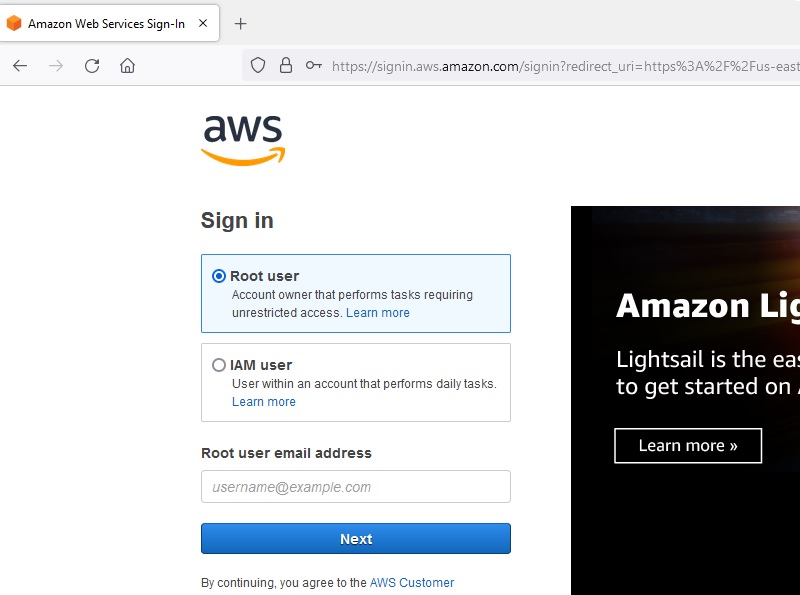800x595 pixels.
Task: Click the AWS logo
Action: tap(243, 139)
